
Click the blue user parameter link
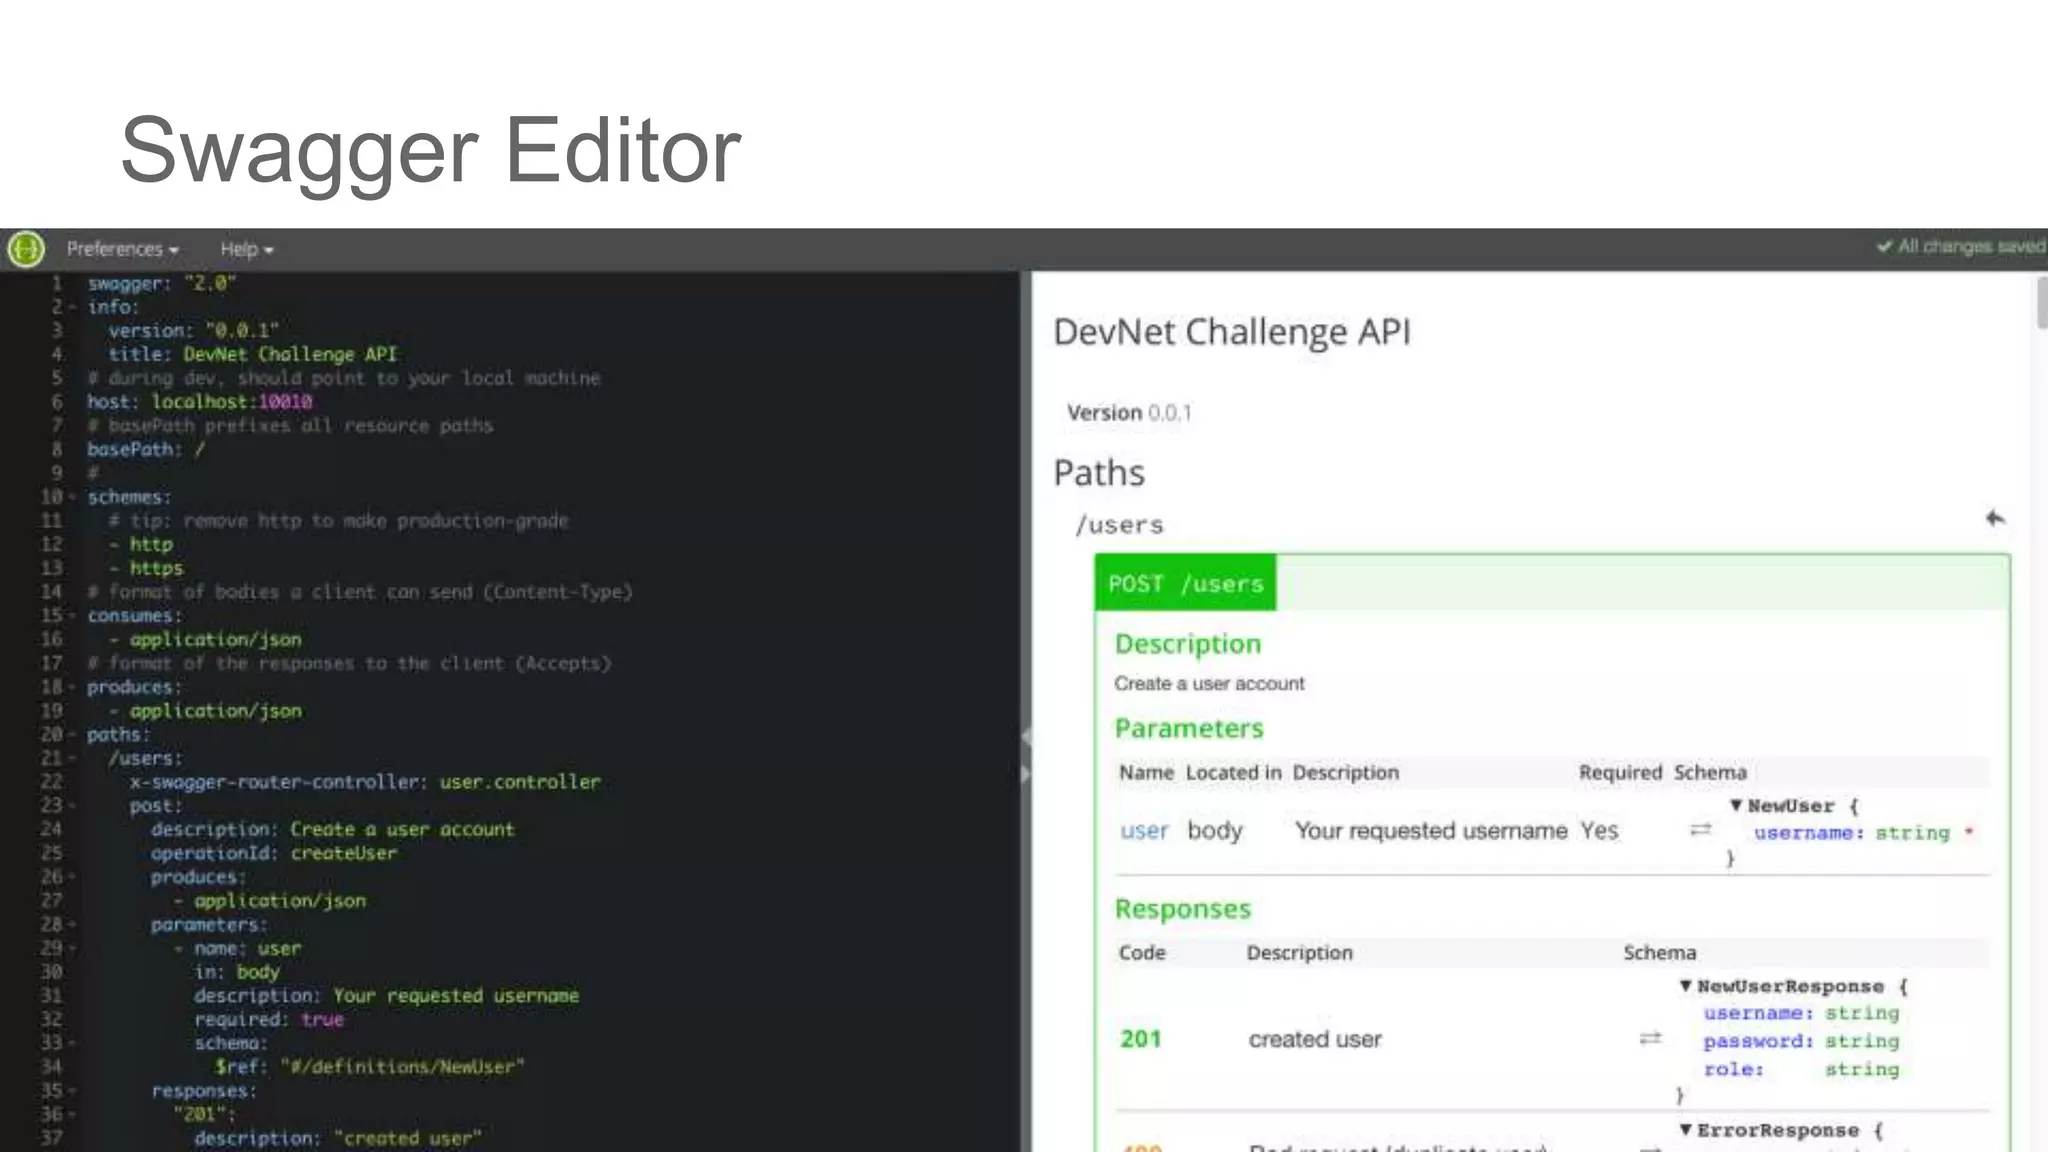(x=1144, y=831)
